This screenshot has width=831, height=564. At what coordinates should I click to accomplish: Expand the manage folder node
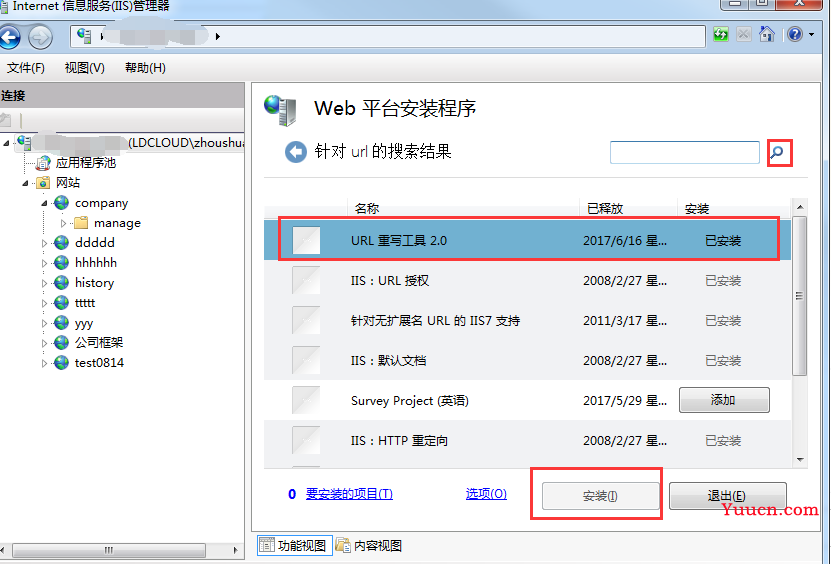[x=64, y=223]
